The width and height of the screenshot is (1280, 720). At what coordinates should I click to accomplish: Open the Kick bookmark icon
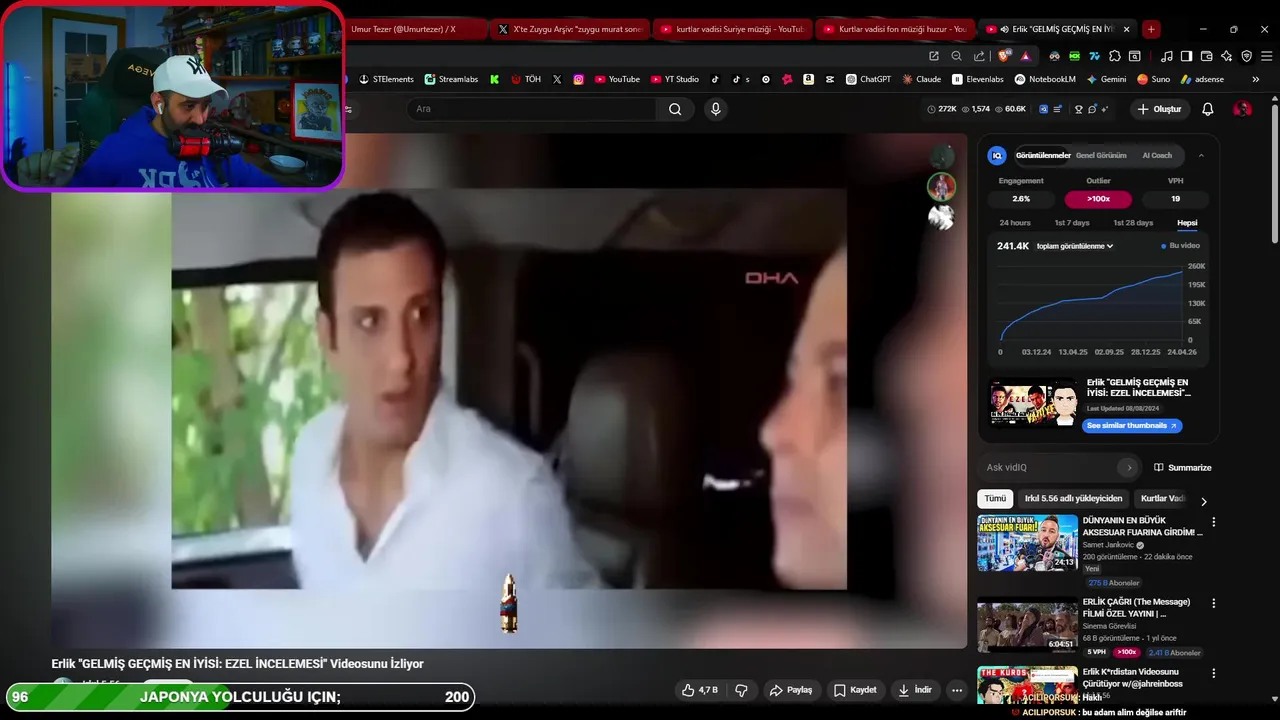(x=494, y=79)
